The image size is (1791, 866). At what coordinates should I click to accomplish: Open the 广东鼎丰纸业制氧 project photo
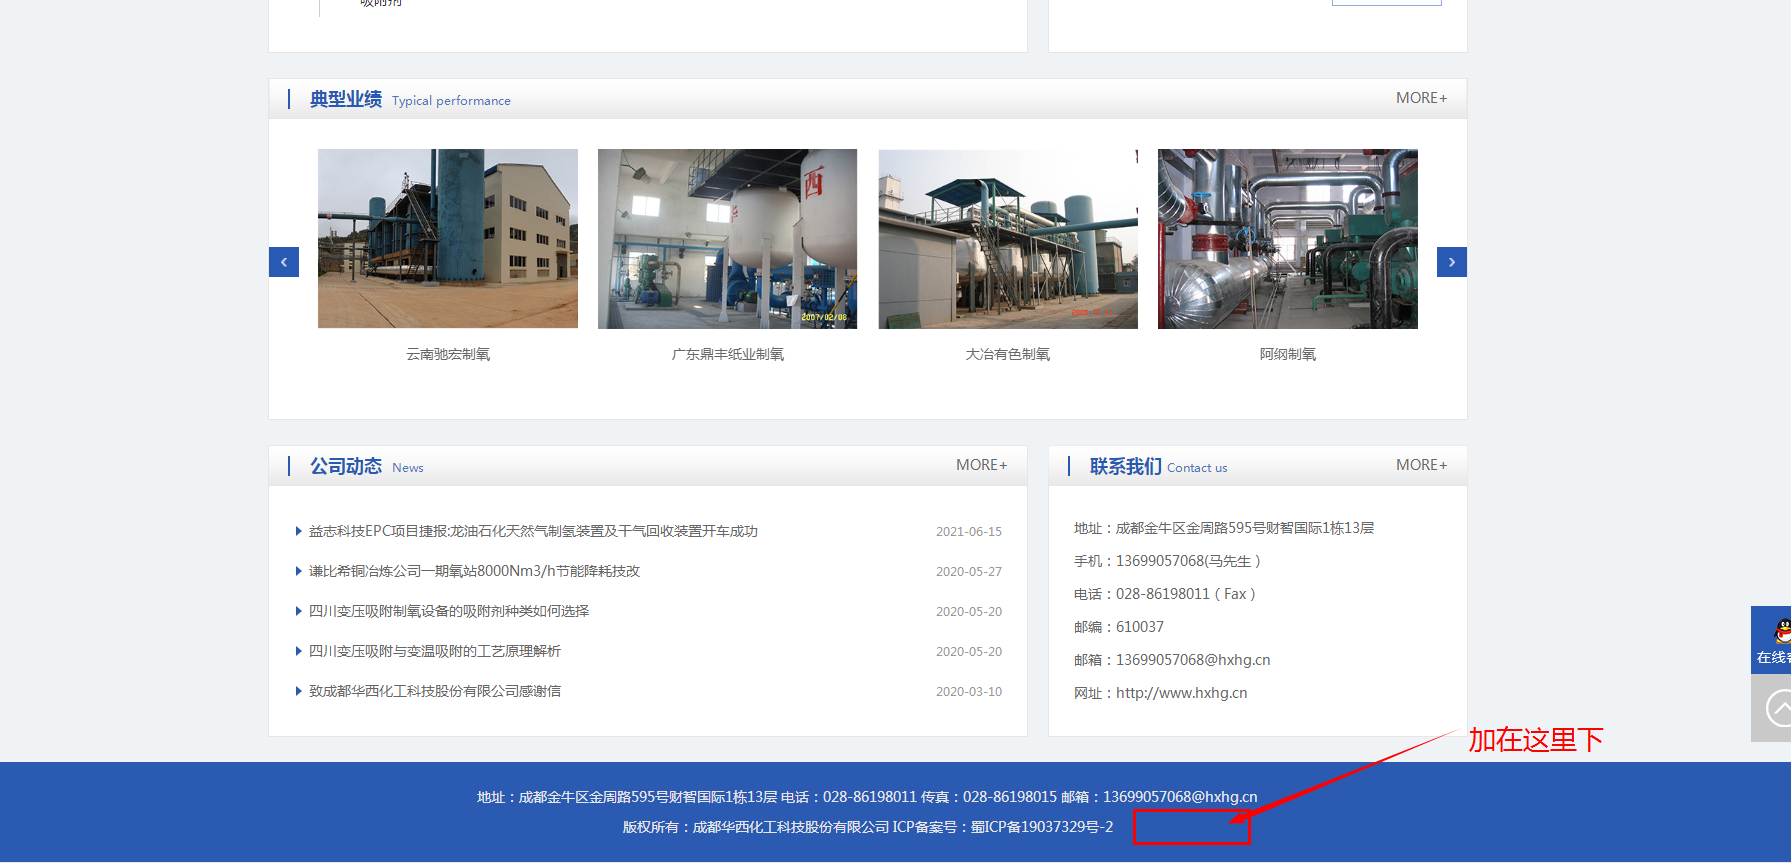tap(727, 238)
